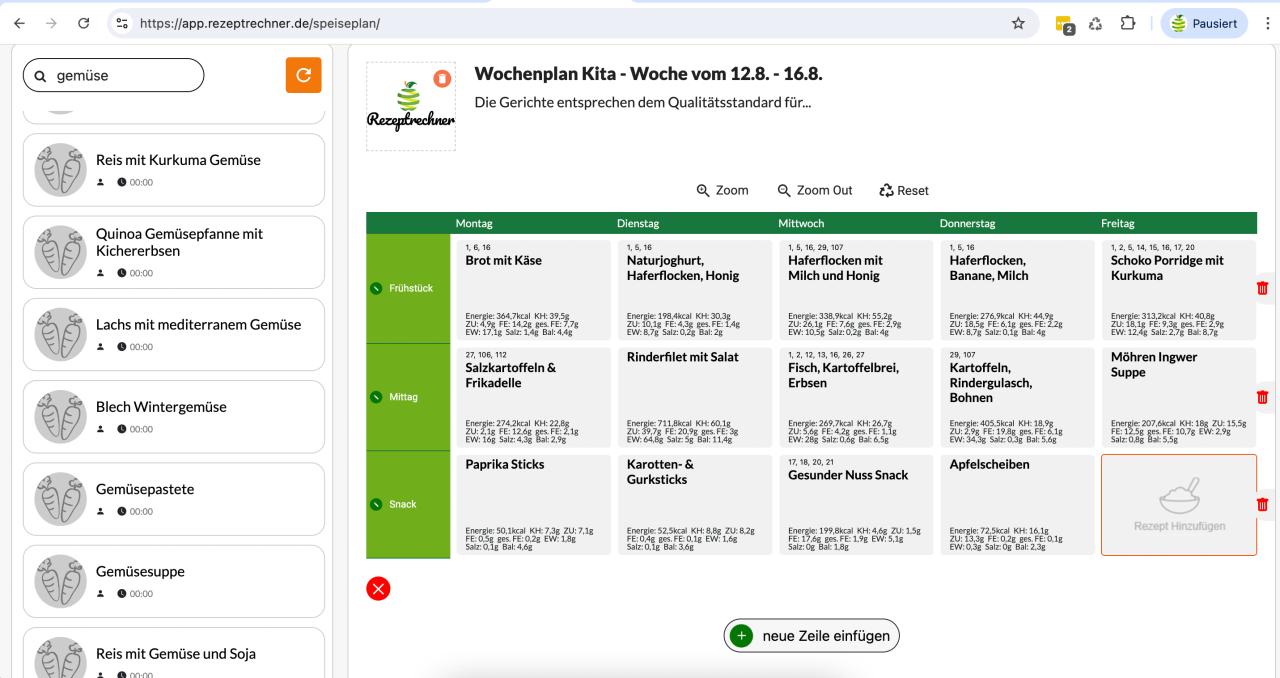The height and width of the screenshot is (678, 1280).
Task: Click Zoom Out on the meal plan
Action: [814, 190]
